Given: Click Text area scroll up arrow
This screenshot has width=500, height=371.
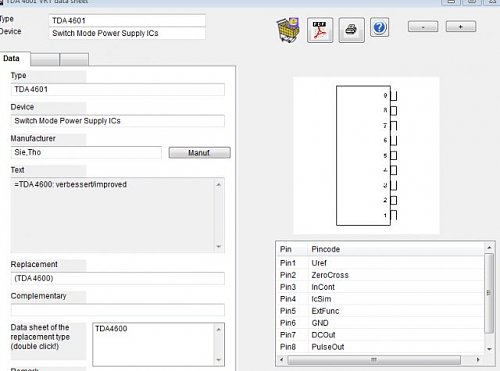Looking at the screenshot, I should (x=219, y=184).
